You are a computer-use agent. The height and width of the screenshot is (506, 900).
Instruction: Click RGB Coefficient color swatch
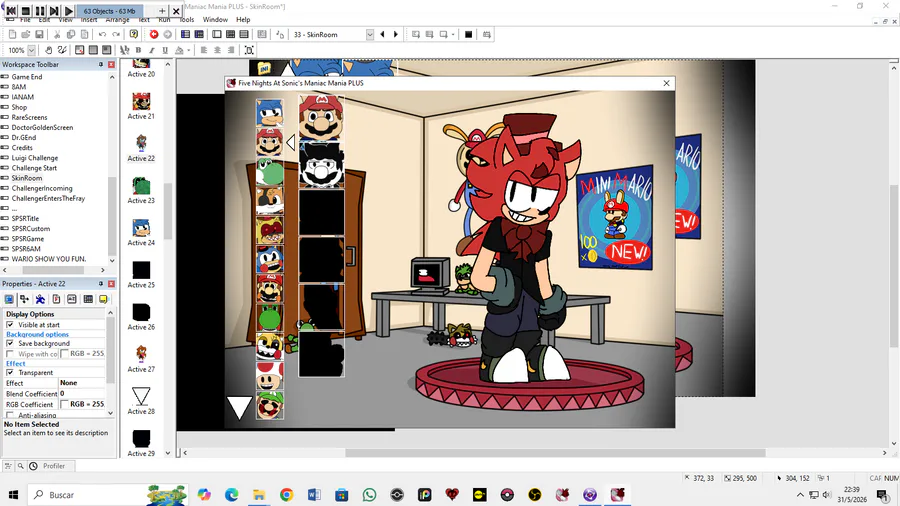point(64,404)
